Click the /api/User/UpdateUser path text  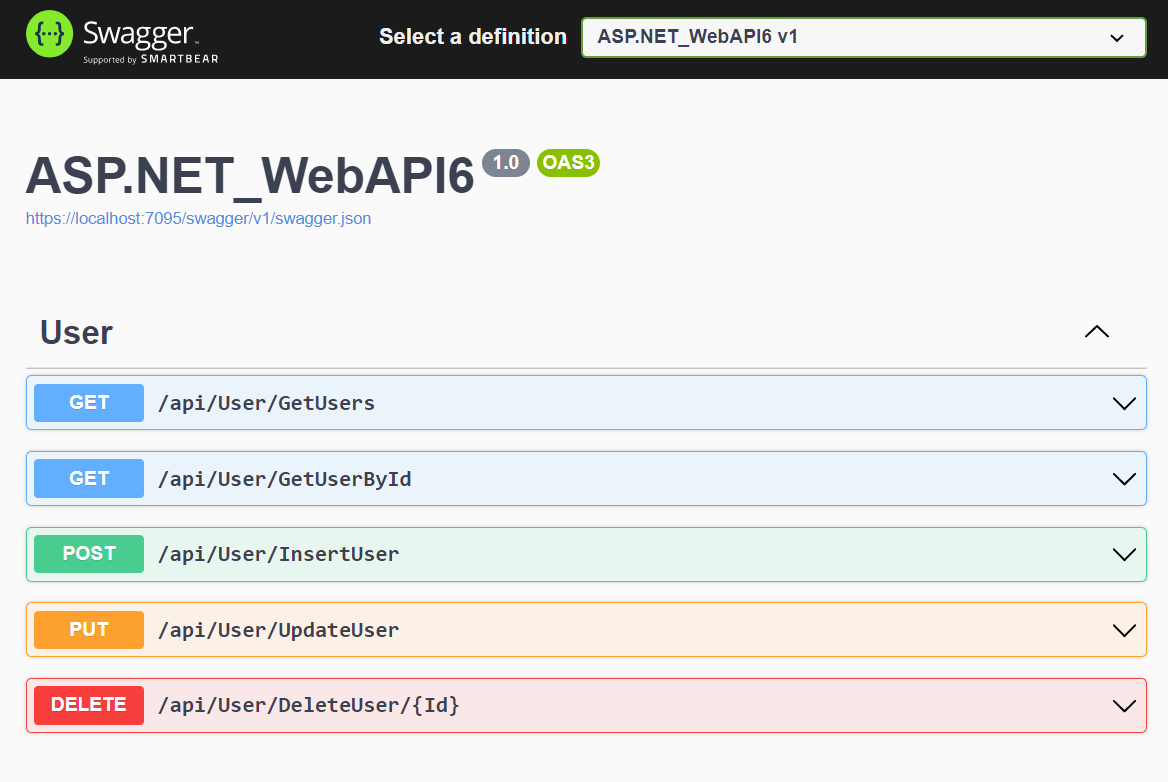279,630
